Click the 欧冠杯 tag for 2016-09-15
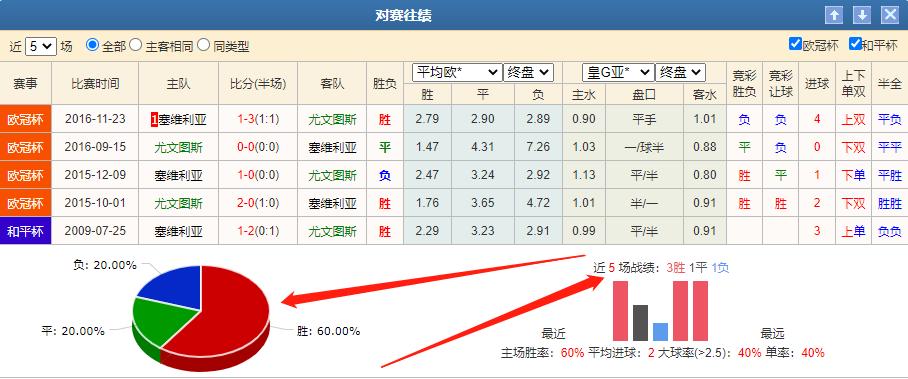The image size is (908, 379). [25, 147]
